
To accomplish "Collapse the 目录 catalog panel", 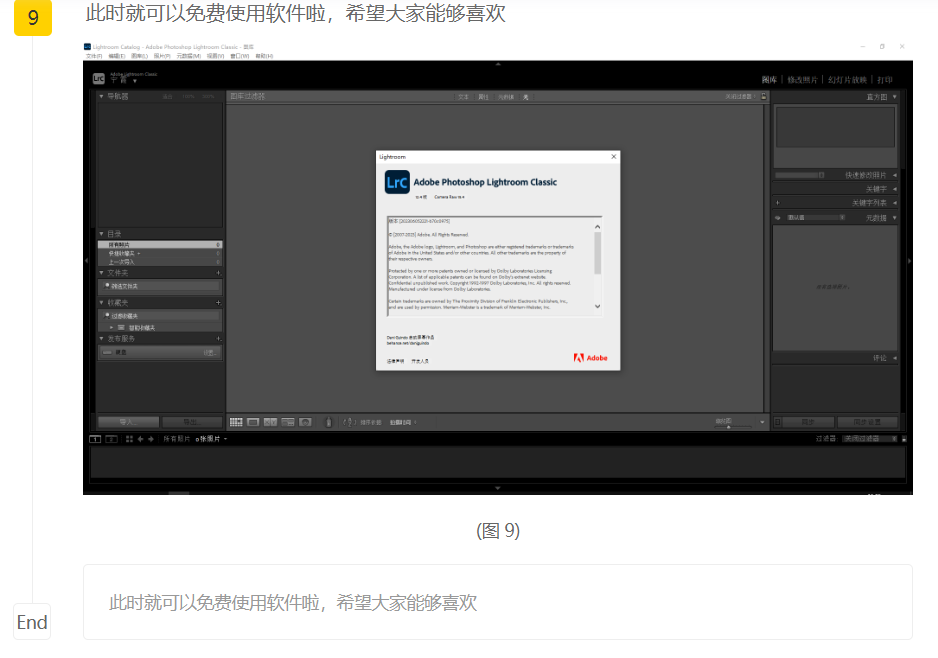I will point(101,234).
